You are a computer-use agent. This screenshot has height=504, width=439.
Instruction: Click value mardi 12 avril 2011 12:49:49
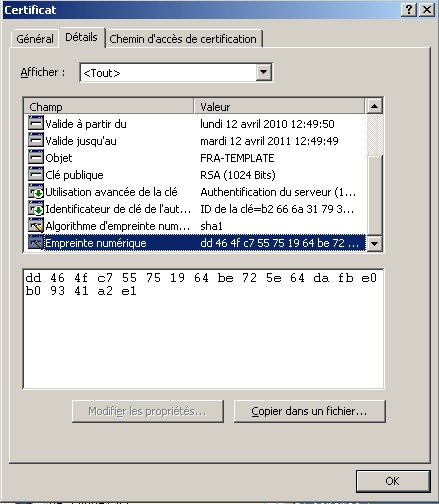coord(269,141)
